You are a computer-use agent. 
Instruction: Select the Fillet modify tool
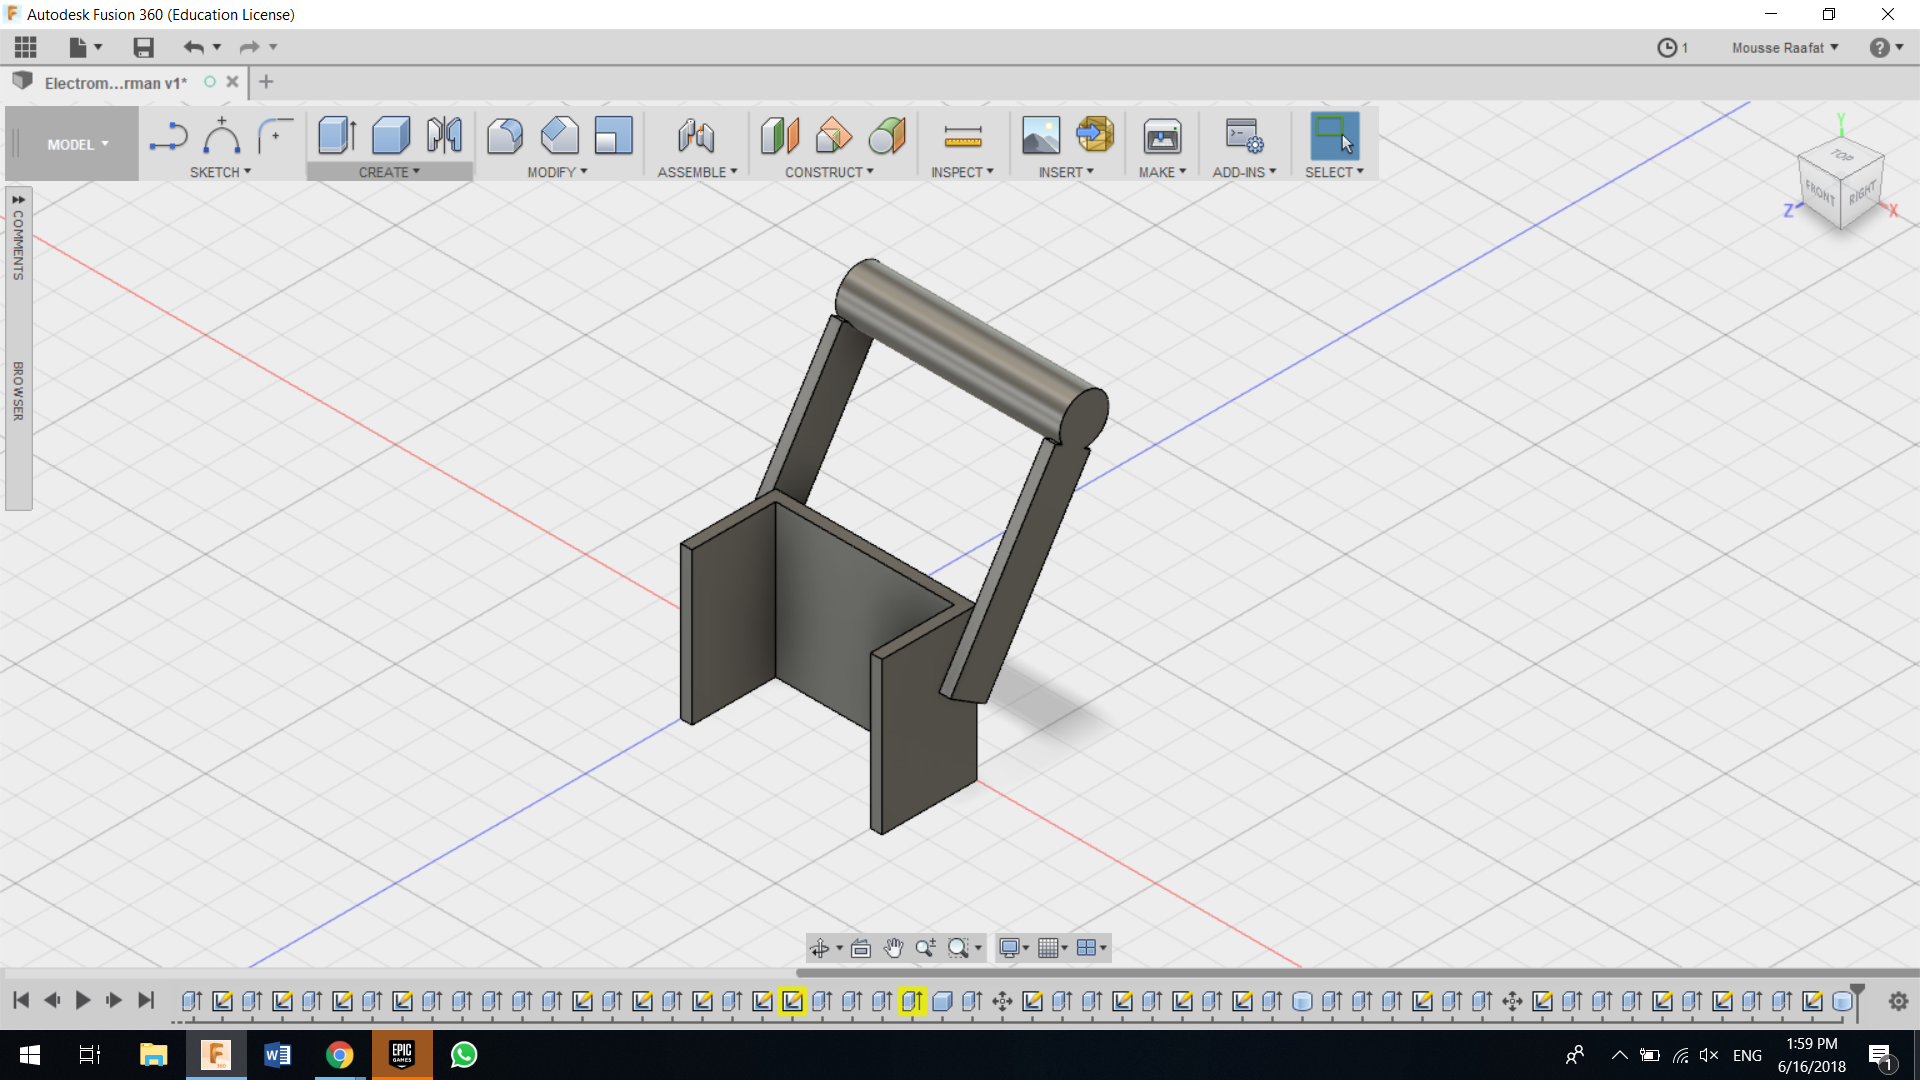point(505,136)
